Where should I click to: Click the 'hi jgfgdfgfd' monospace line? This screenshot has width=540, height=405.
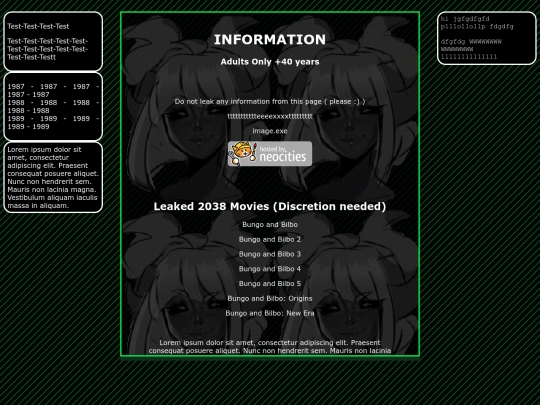pyautogui.click(x=465, y=19)
